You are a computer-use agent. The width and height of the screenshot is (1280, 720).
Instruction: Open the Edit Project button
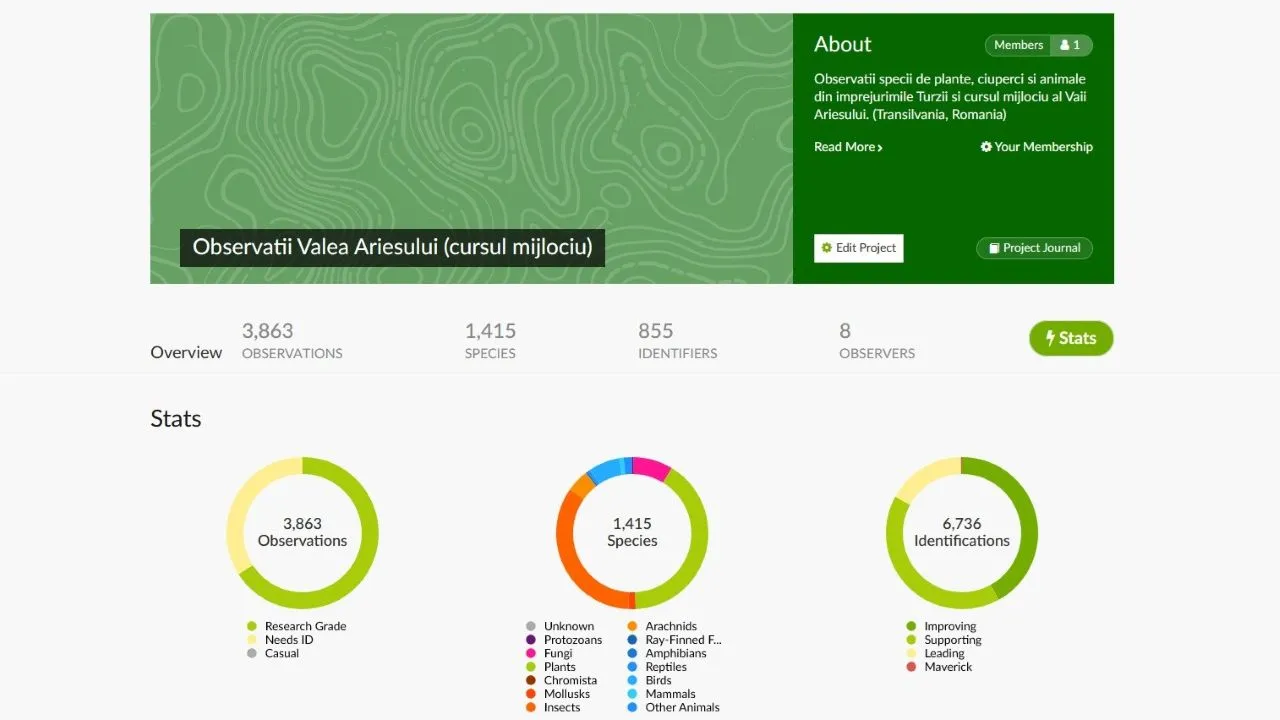[x=859, y=248]
